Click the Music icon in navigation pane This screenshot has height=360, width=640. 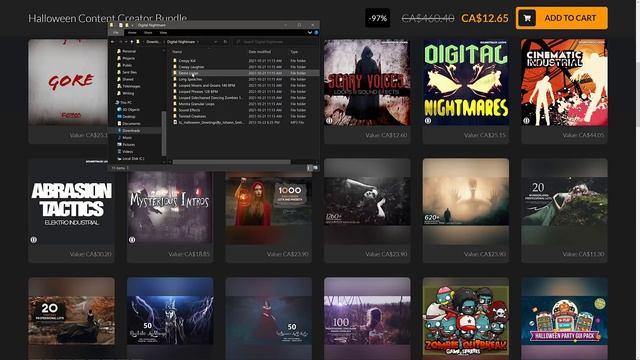click(x=119, y=138)
